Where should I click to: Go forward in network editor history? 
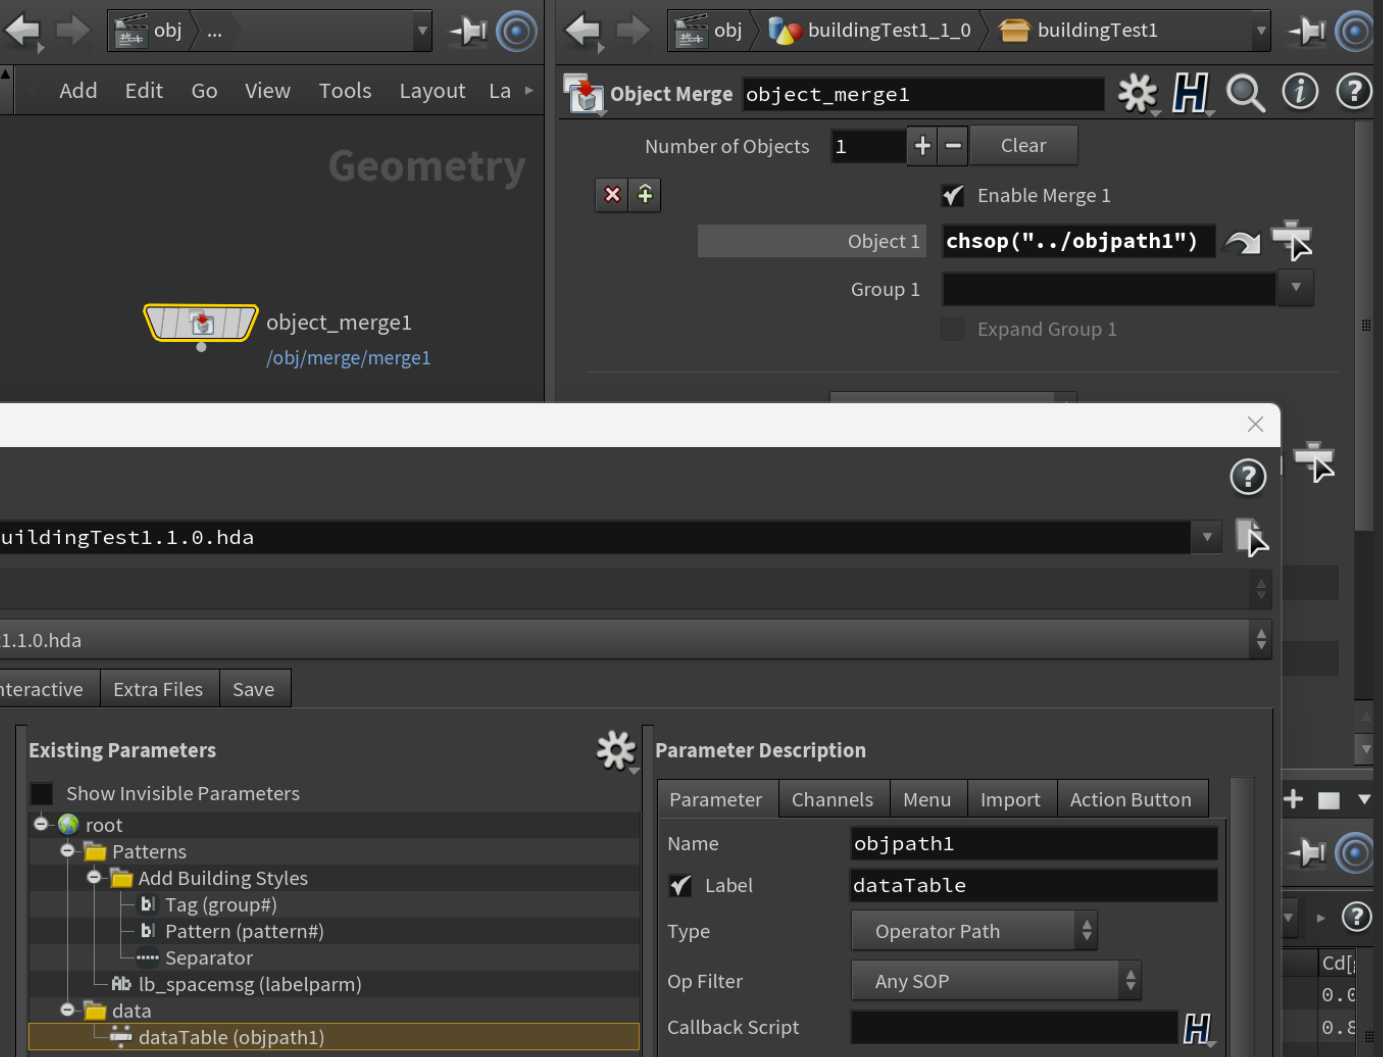(72, 31)
